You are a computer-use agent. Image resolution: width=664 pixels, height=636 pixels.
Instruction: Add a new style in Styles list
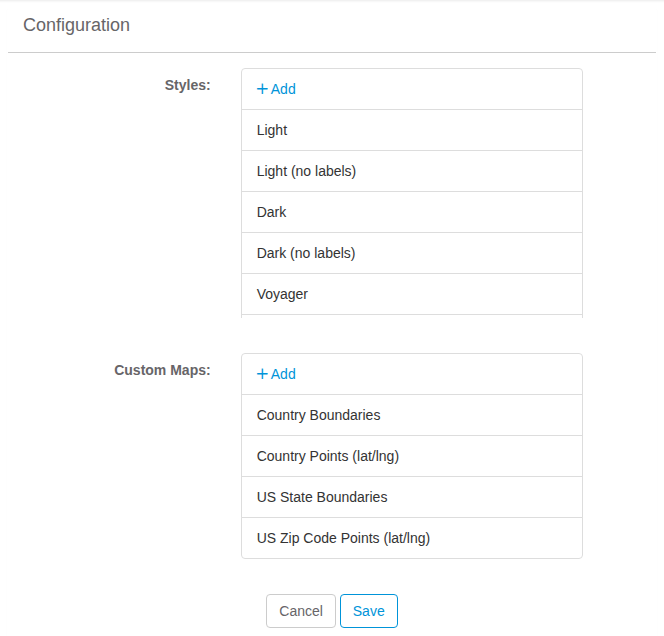pyautogui.click(x=276, y=89)
